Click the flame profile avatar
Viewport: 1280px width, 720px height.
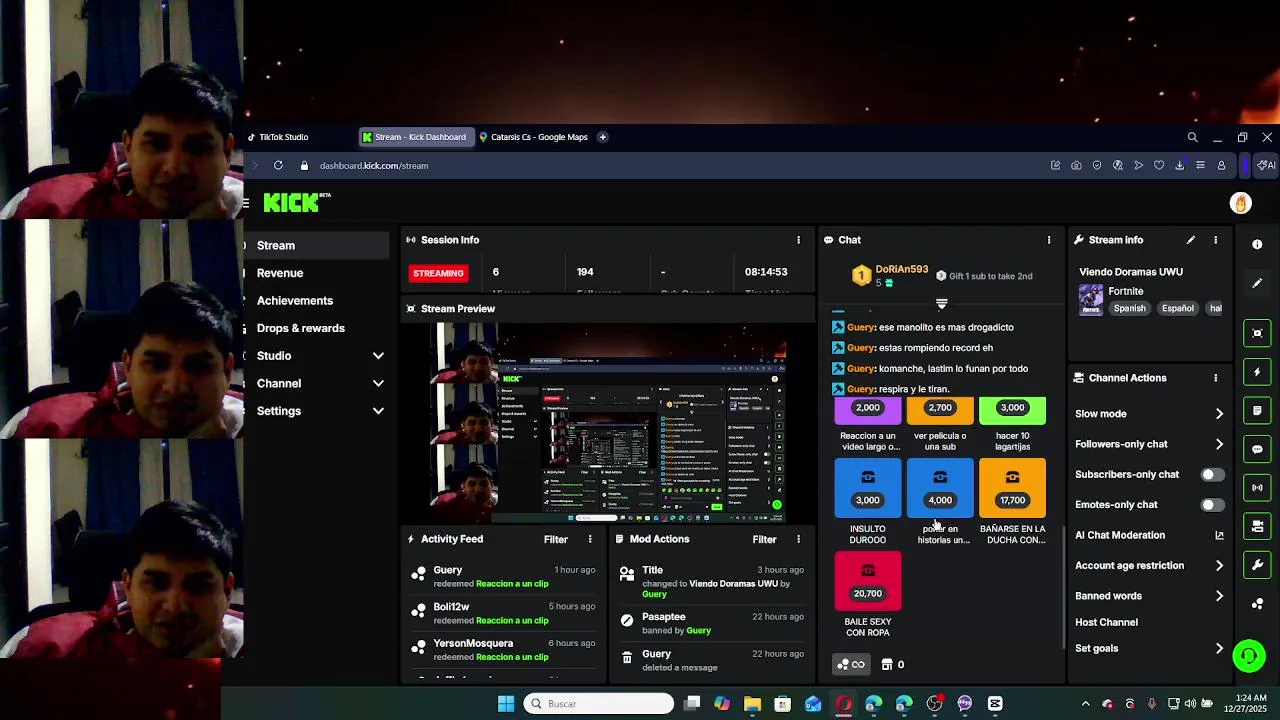pos(1240,203)
